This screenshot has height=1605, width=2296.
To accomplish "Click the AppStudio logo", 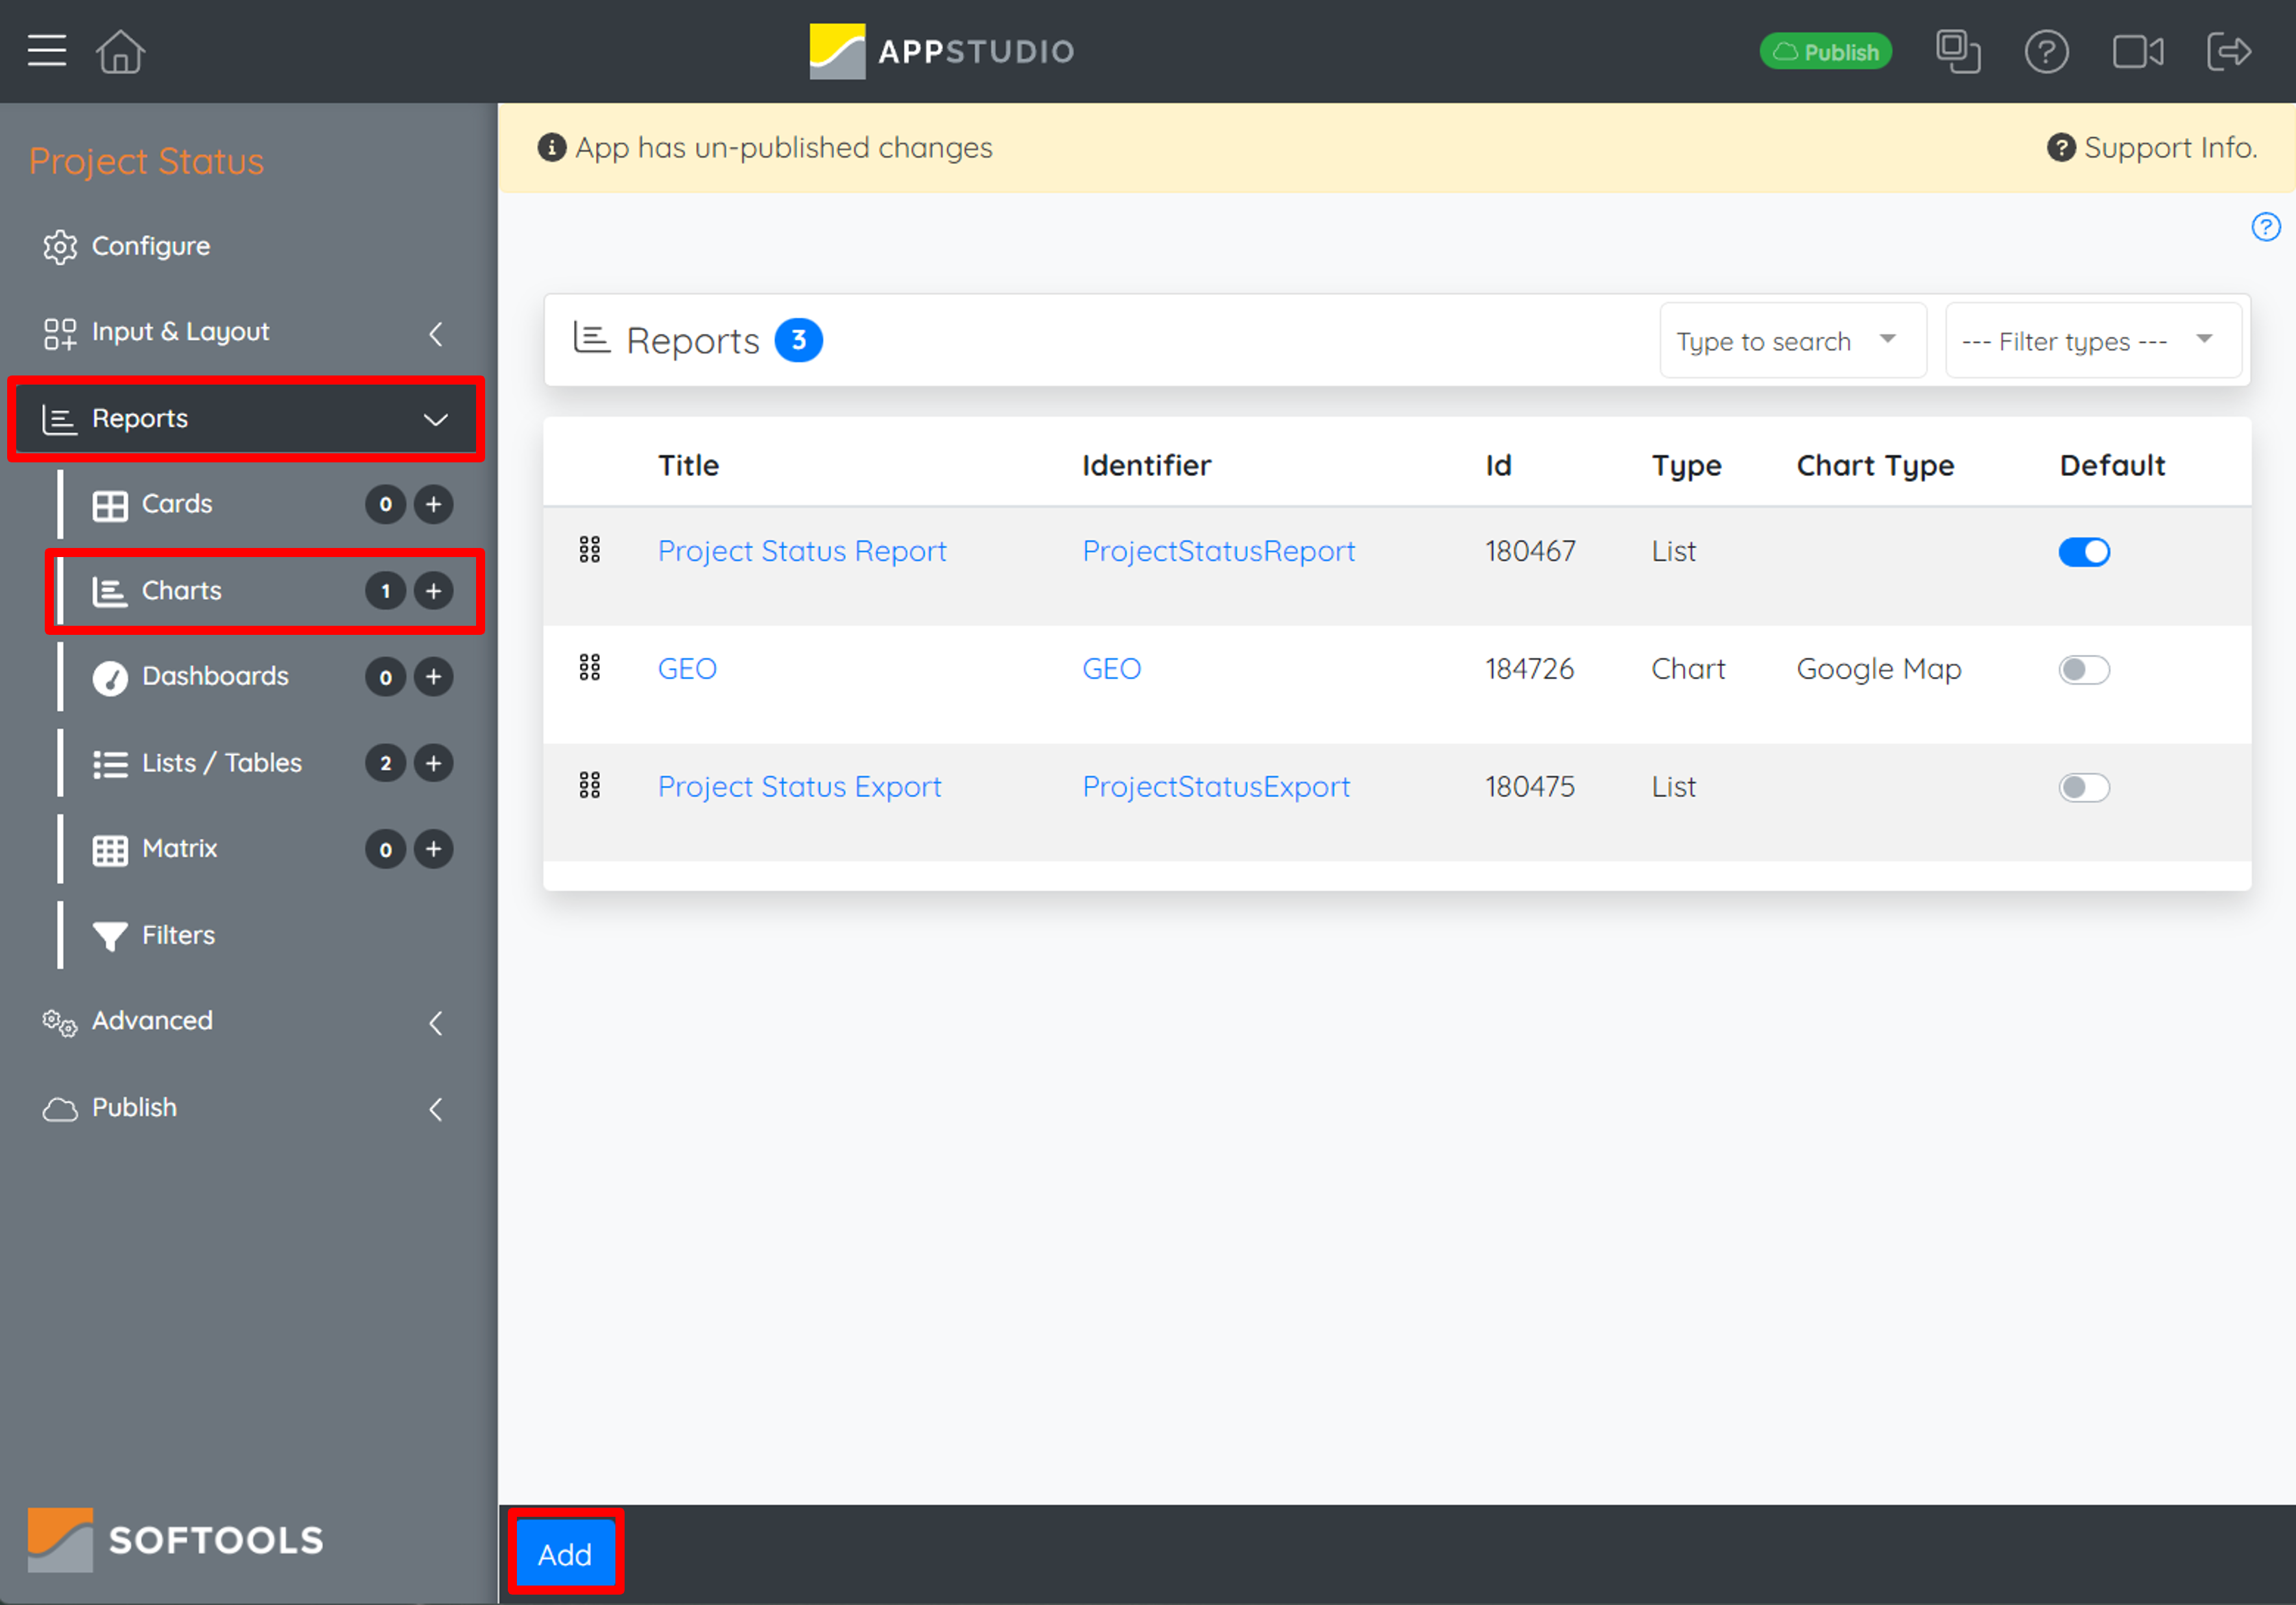I will click(941, 51).
